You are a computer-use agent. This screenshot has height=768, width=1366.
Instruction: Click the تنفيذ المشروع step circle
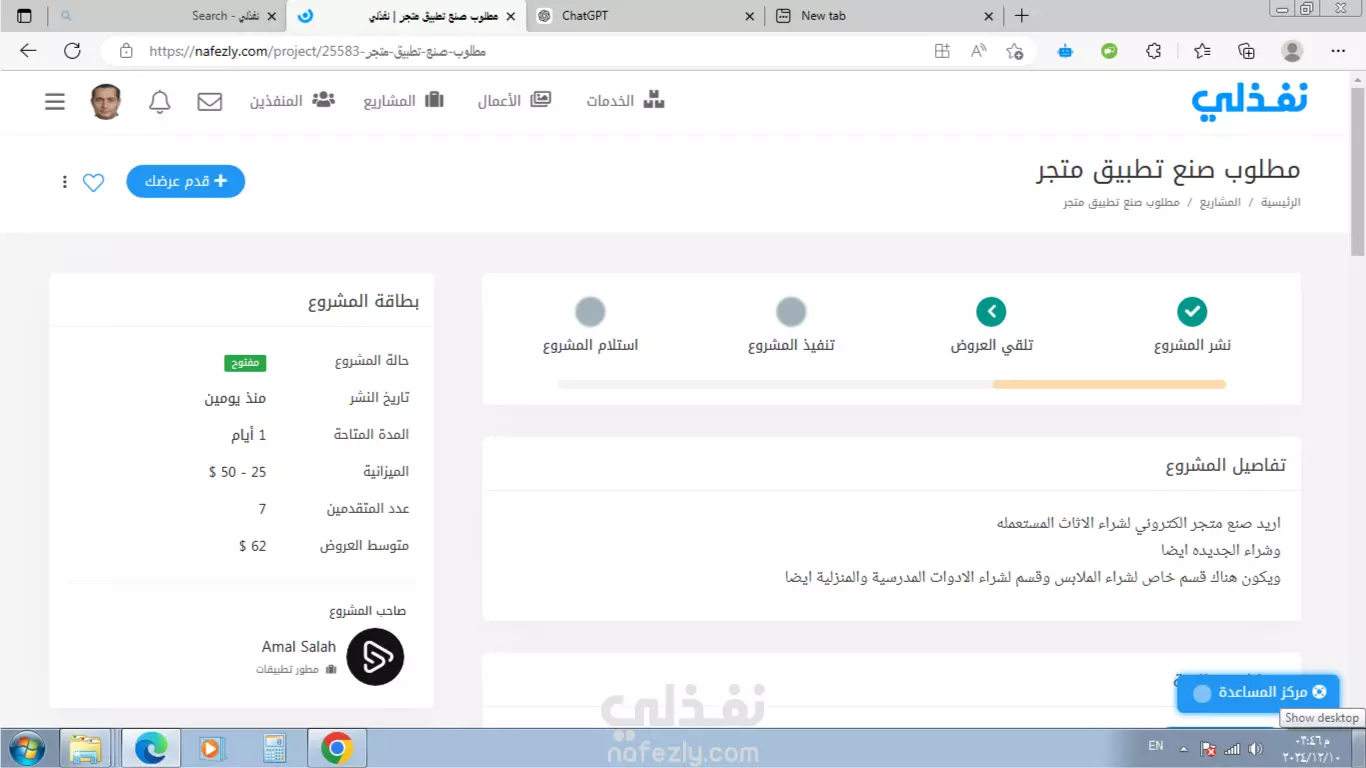tap(791, 311)
